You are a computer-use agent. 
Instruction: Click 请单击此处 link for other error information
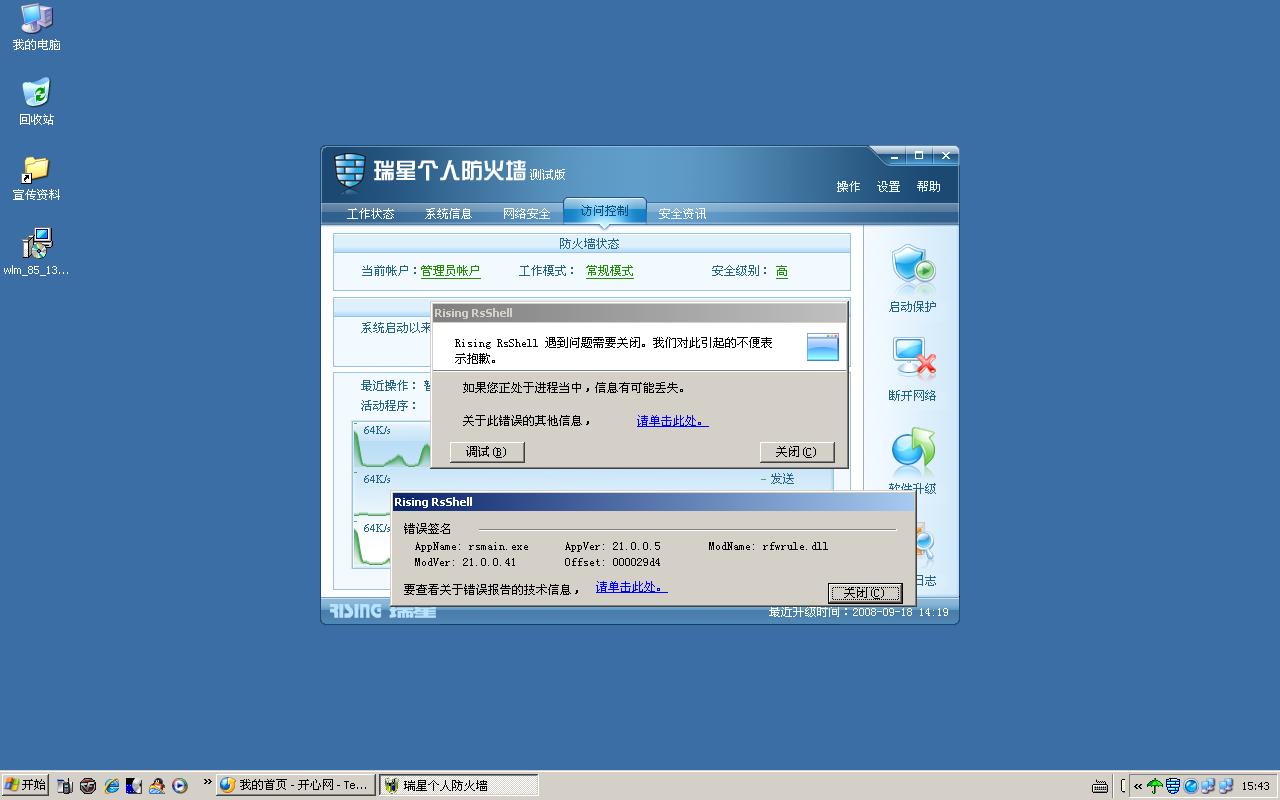coord(672,421)
